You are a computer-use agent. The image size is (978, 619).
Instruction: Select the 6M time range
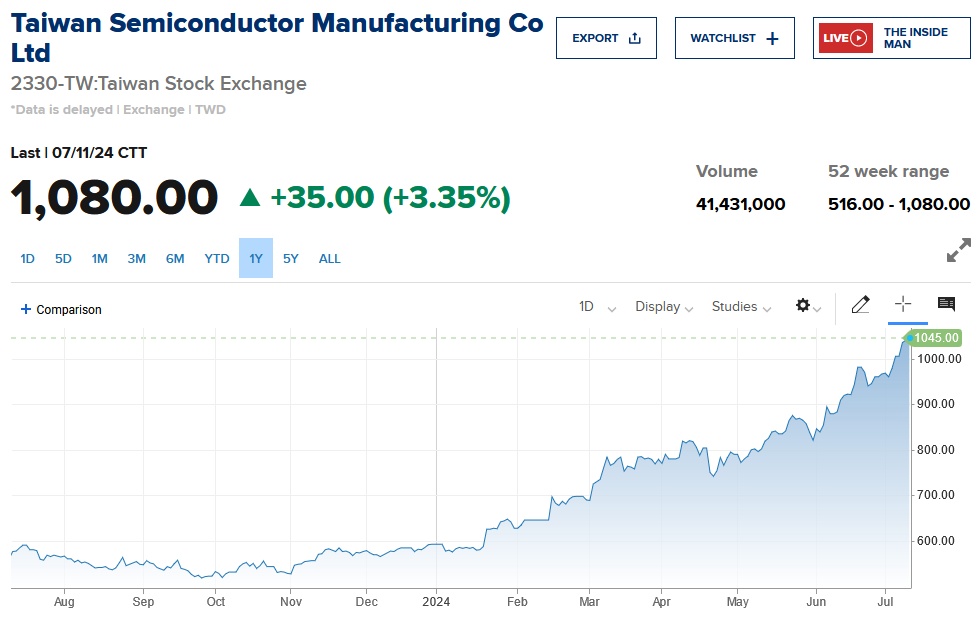(175, 259)
